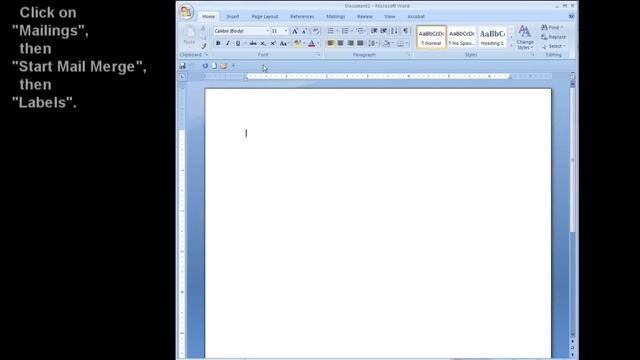Click Find in Editing group
Screen dimensions: 640x360
[553, 27]
